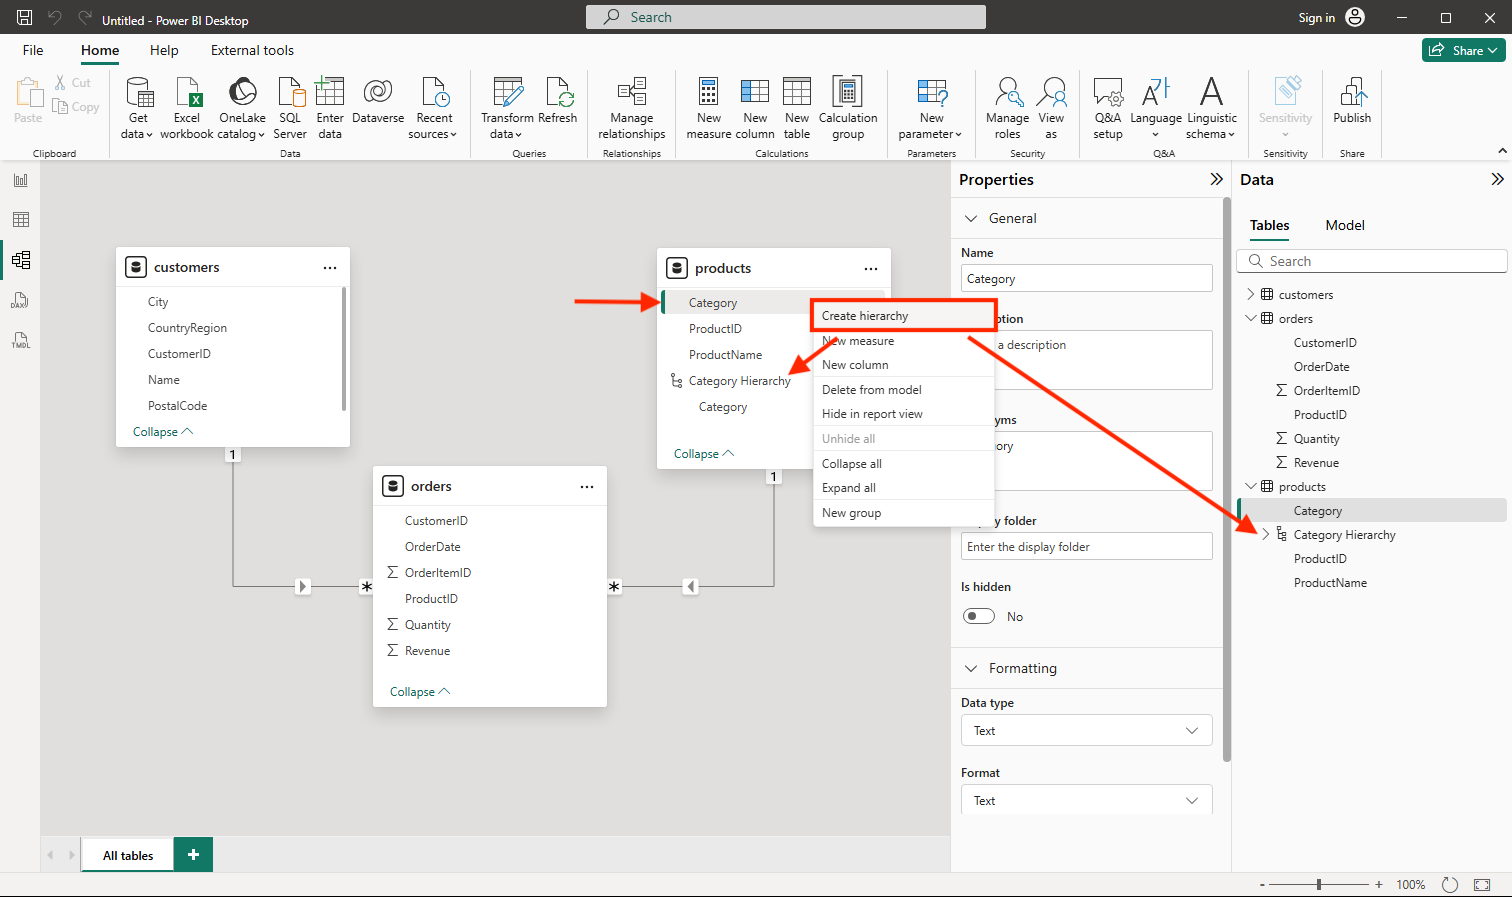This screenshot has width=1512, height=897.
Task: Create a New table
Action: pos(797,108)
